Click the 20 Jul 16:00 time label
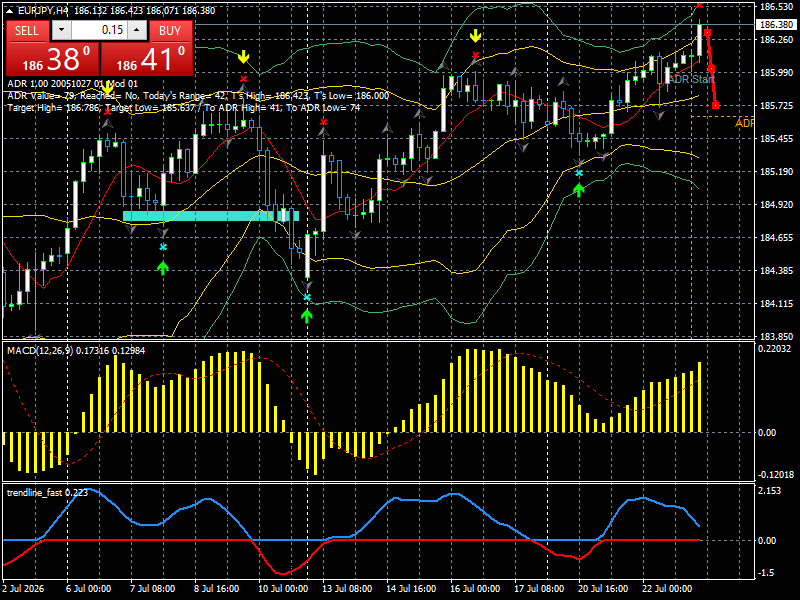 click(x=603, y=588)
